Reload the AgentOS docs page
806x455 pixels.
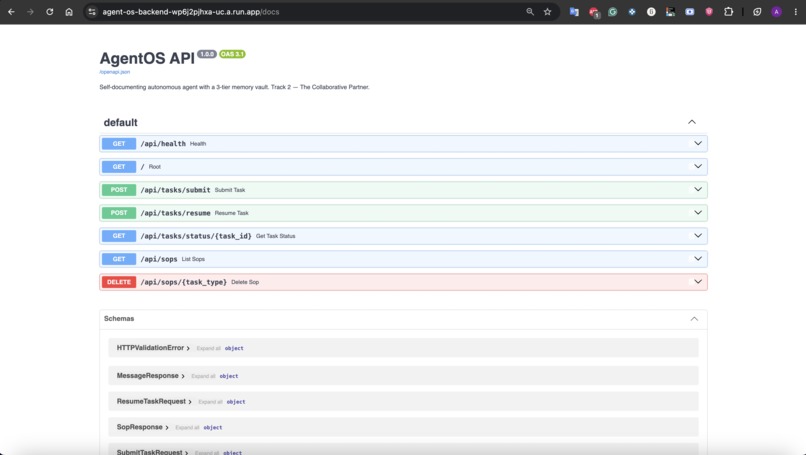click(49, 11)
